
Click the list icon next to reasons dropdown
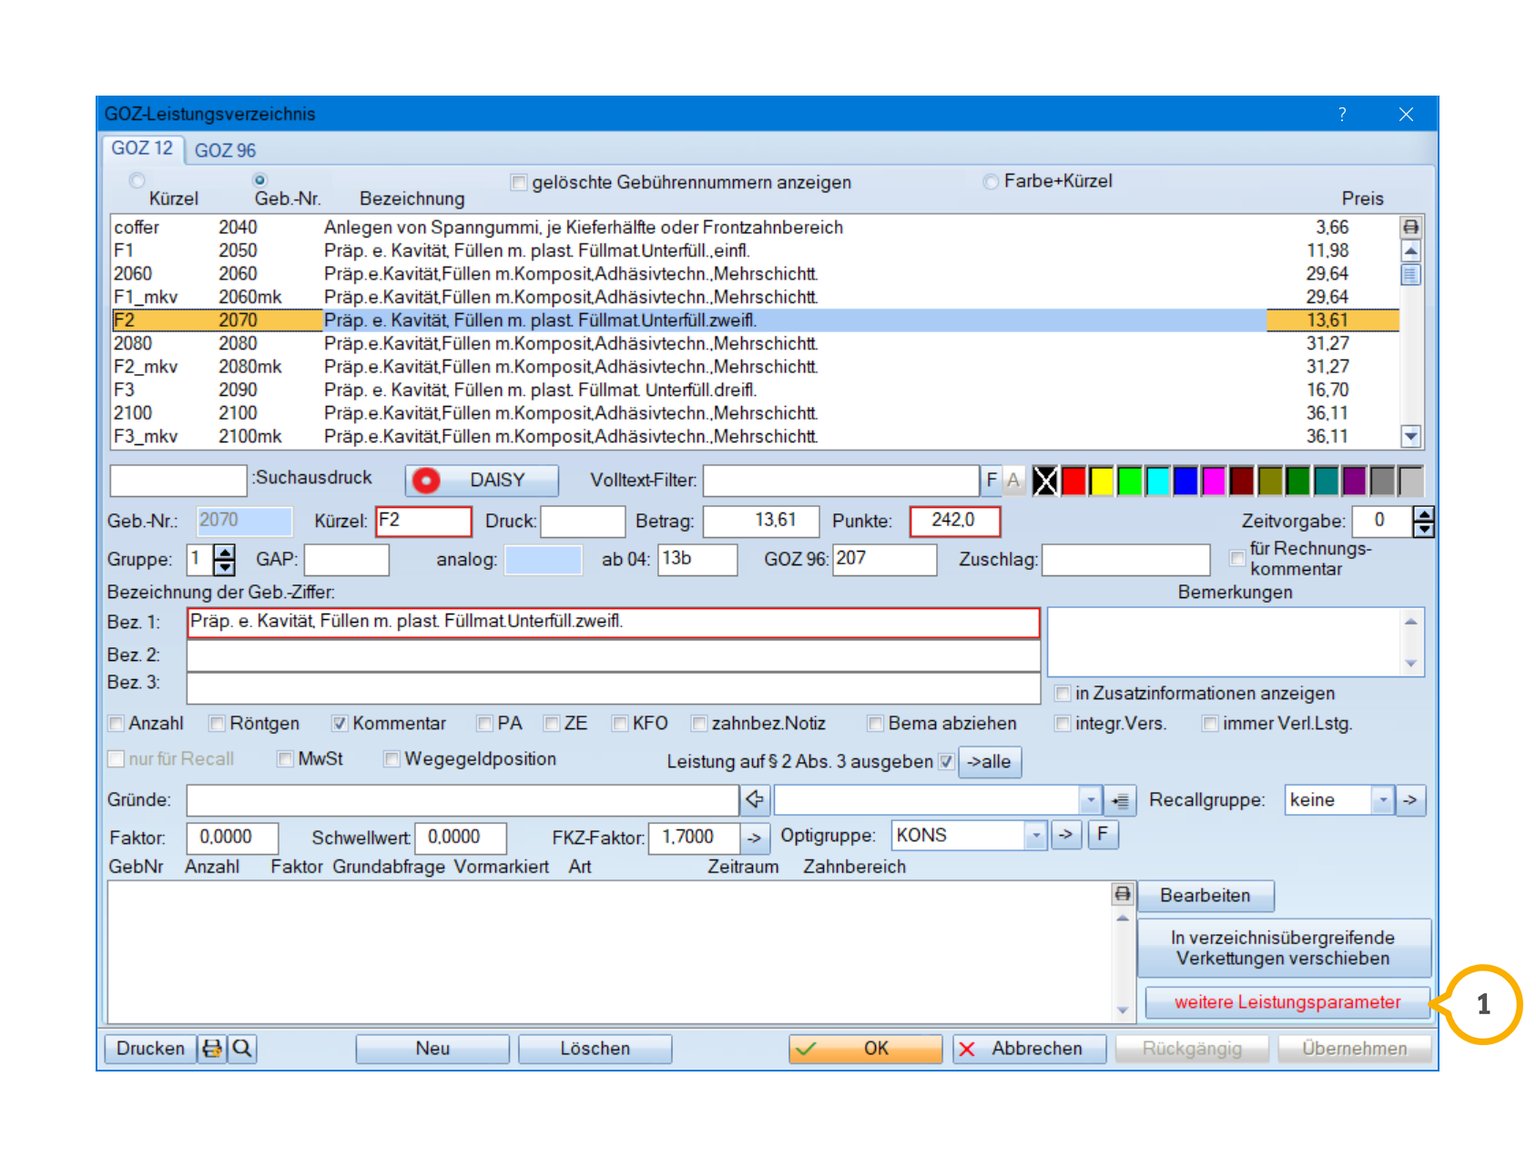coord(1120,801)
